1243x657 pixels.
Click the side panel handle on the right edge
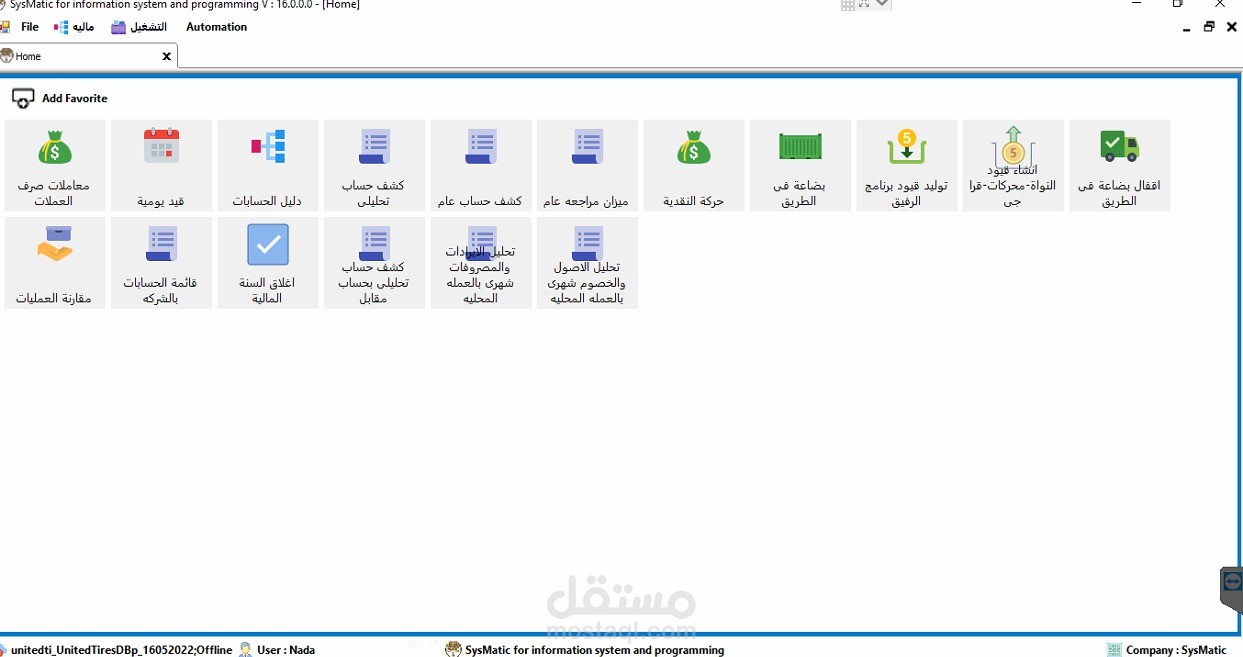click(1231, 588)
